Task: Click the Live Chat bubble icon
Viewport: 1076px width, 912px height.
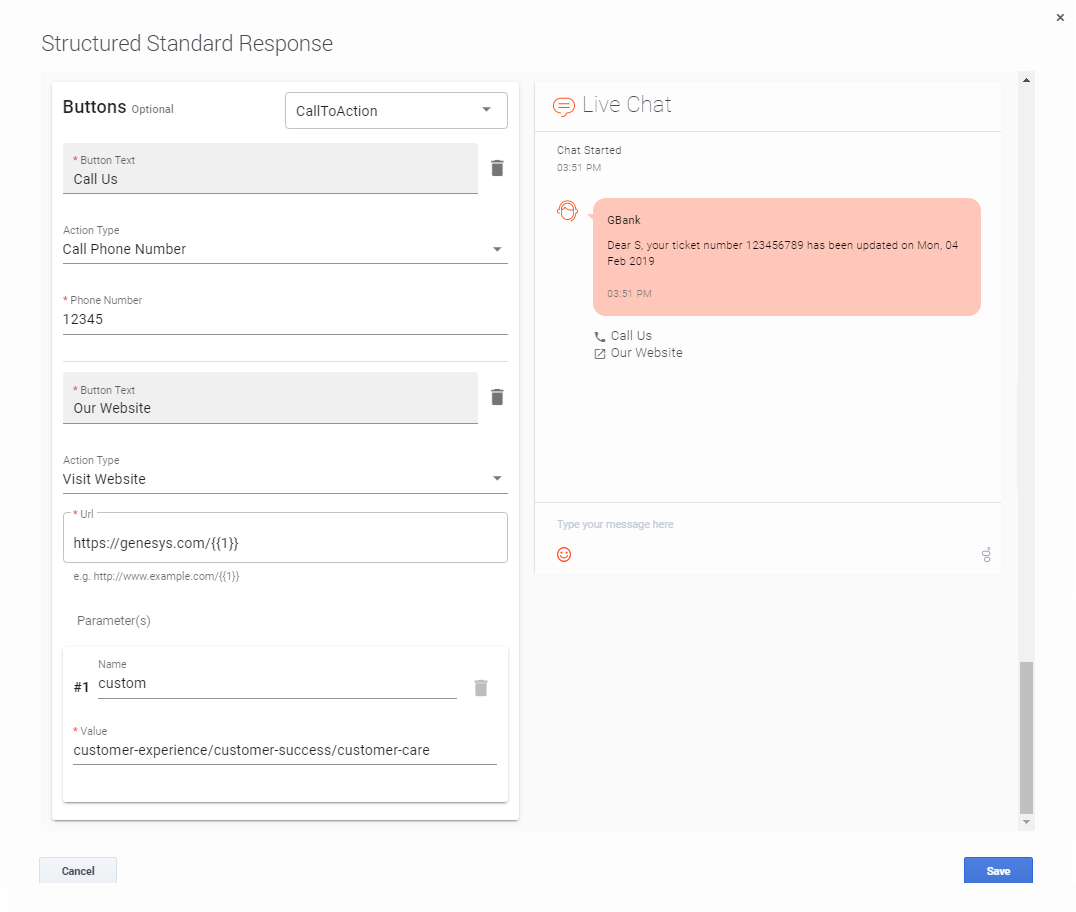Action: [564, 106]
